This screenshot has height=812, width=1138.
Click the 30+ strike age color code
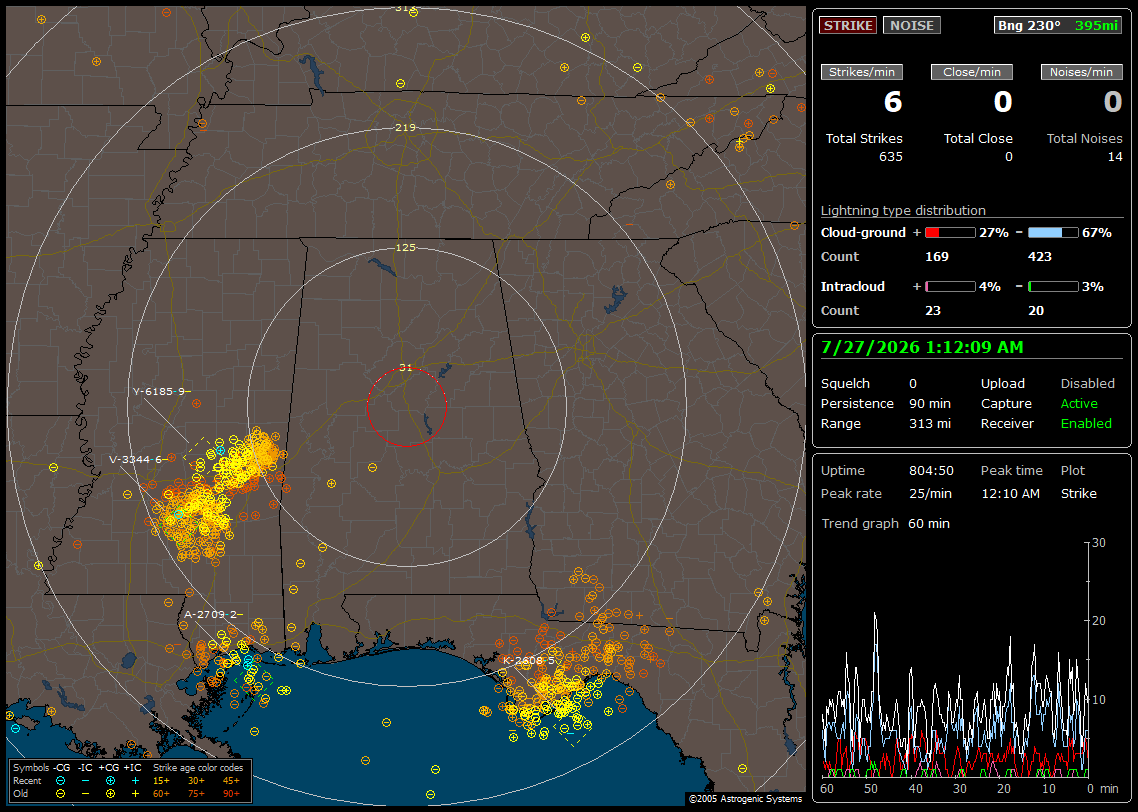click(x=196, y=781)
